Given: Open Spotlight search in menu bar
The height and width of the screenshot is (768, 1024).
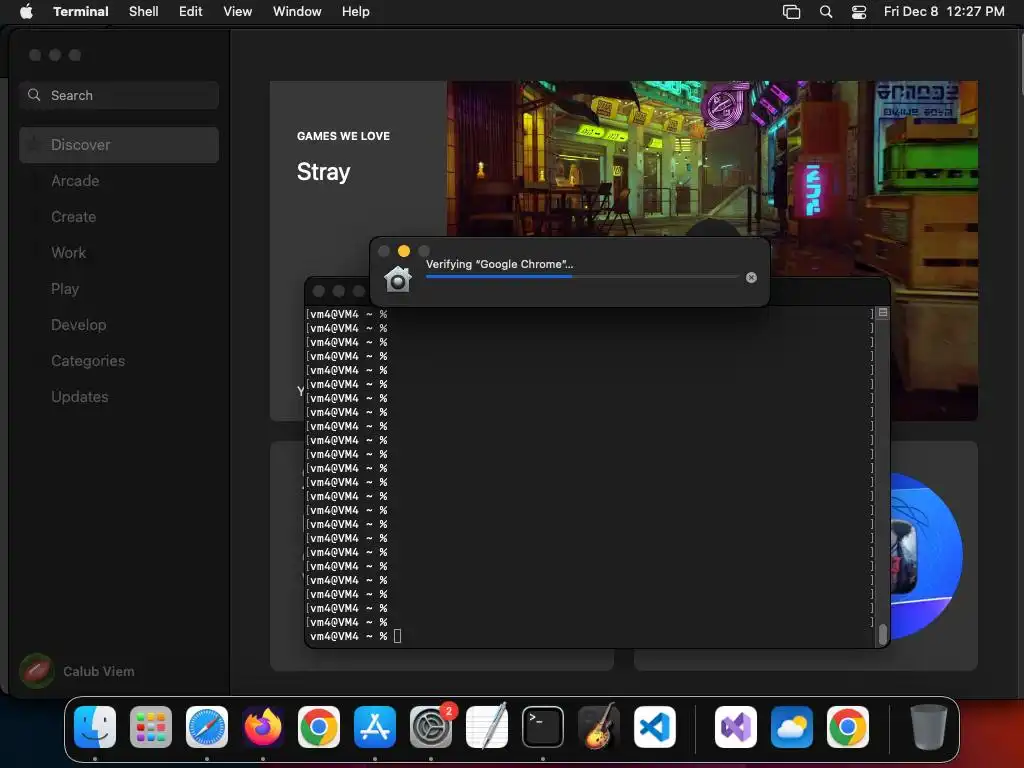Looking at the screenshot, I should (826, 11).
